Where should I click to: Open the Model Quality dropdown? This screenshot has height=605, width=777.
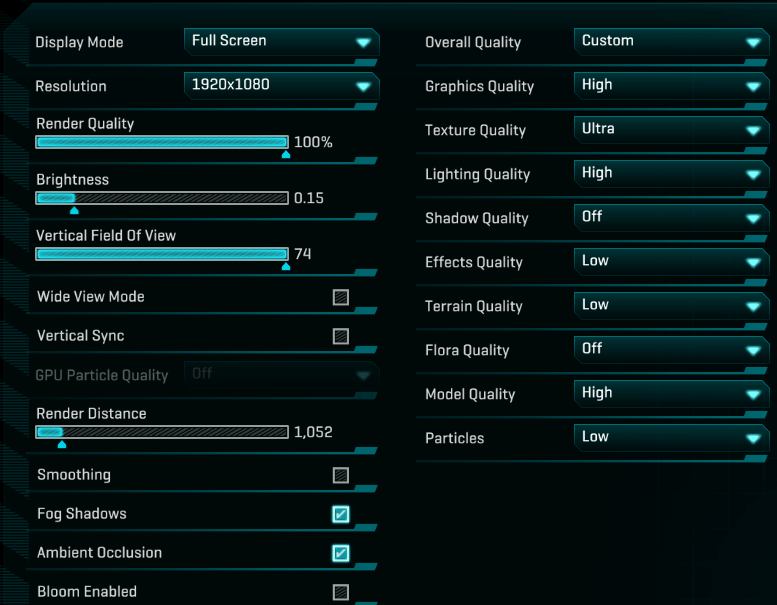coord(671,394)
